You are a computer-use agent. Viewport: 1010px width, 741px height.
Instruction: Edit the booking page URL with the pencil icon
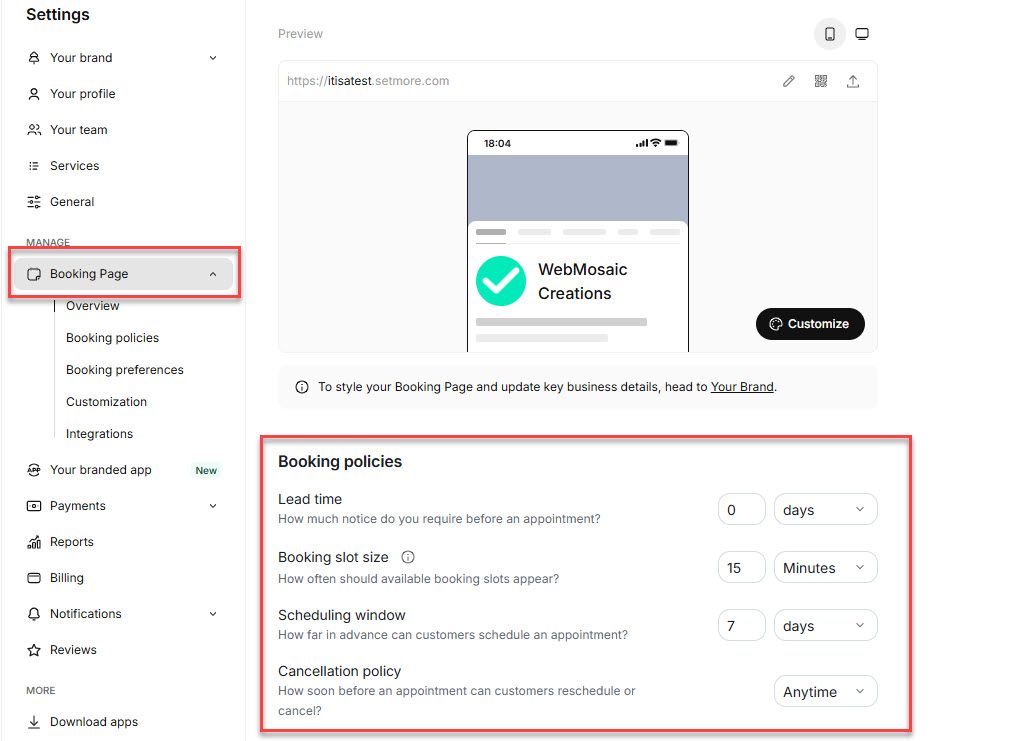click(x=789, y=81)
